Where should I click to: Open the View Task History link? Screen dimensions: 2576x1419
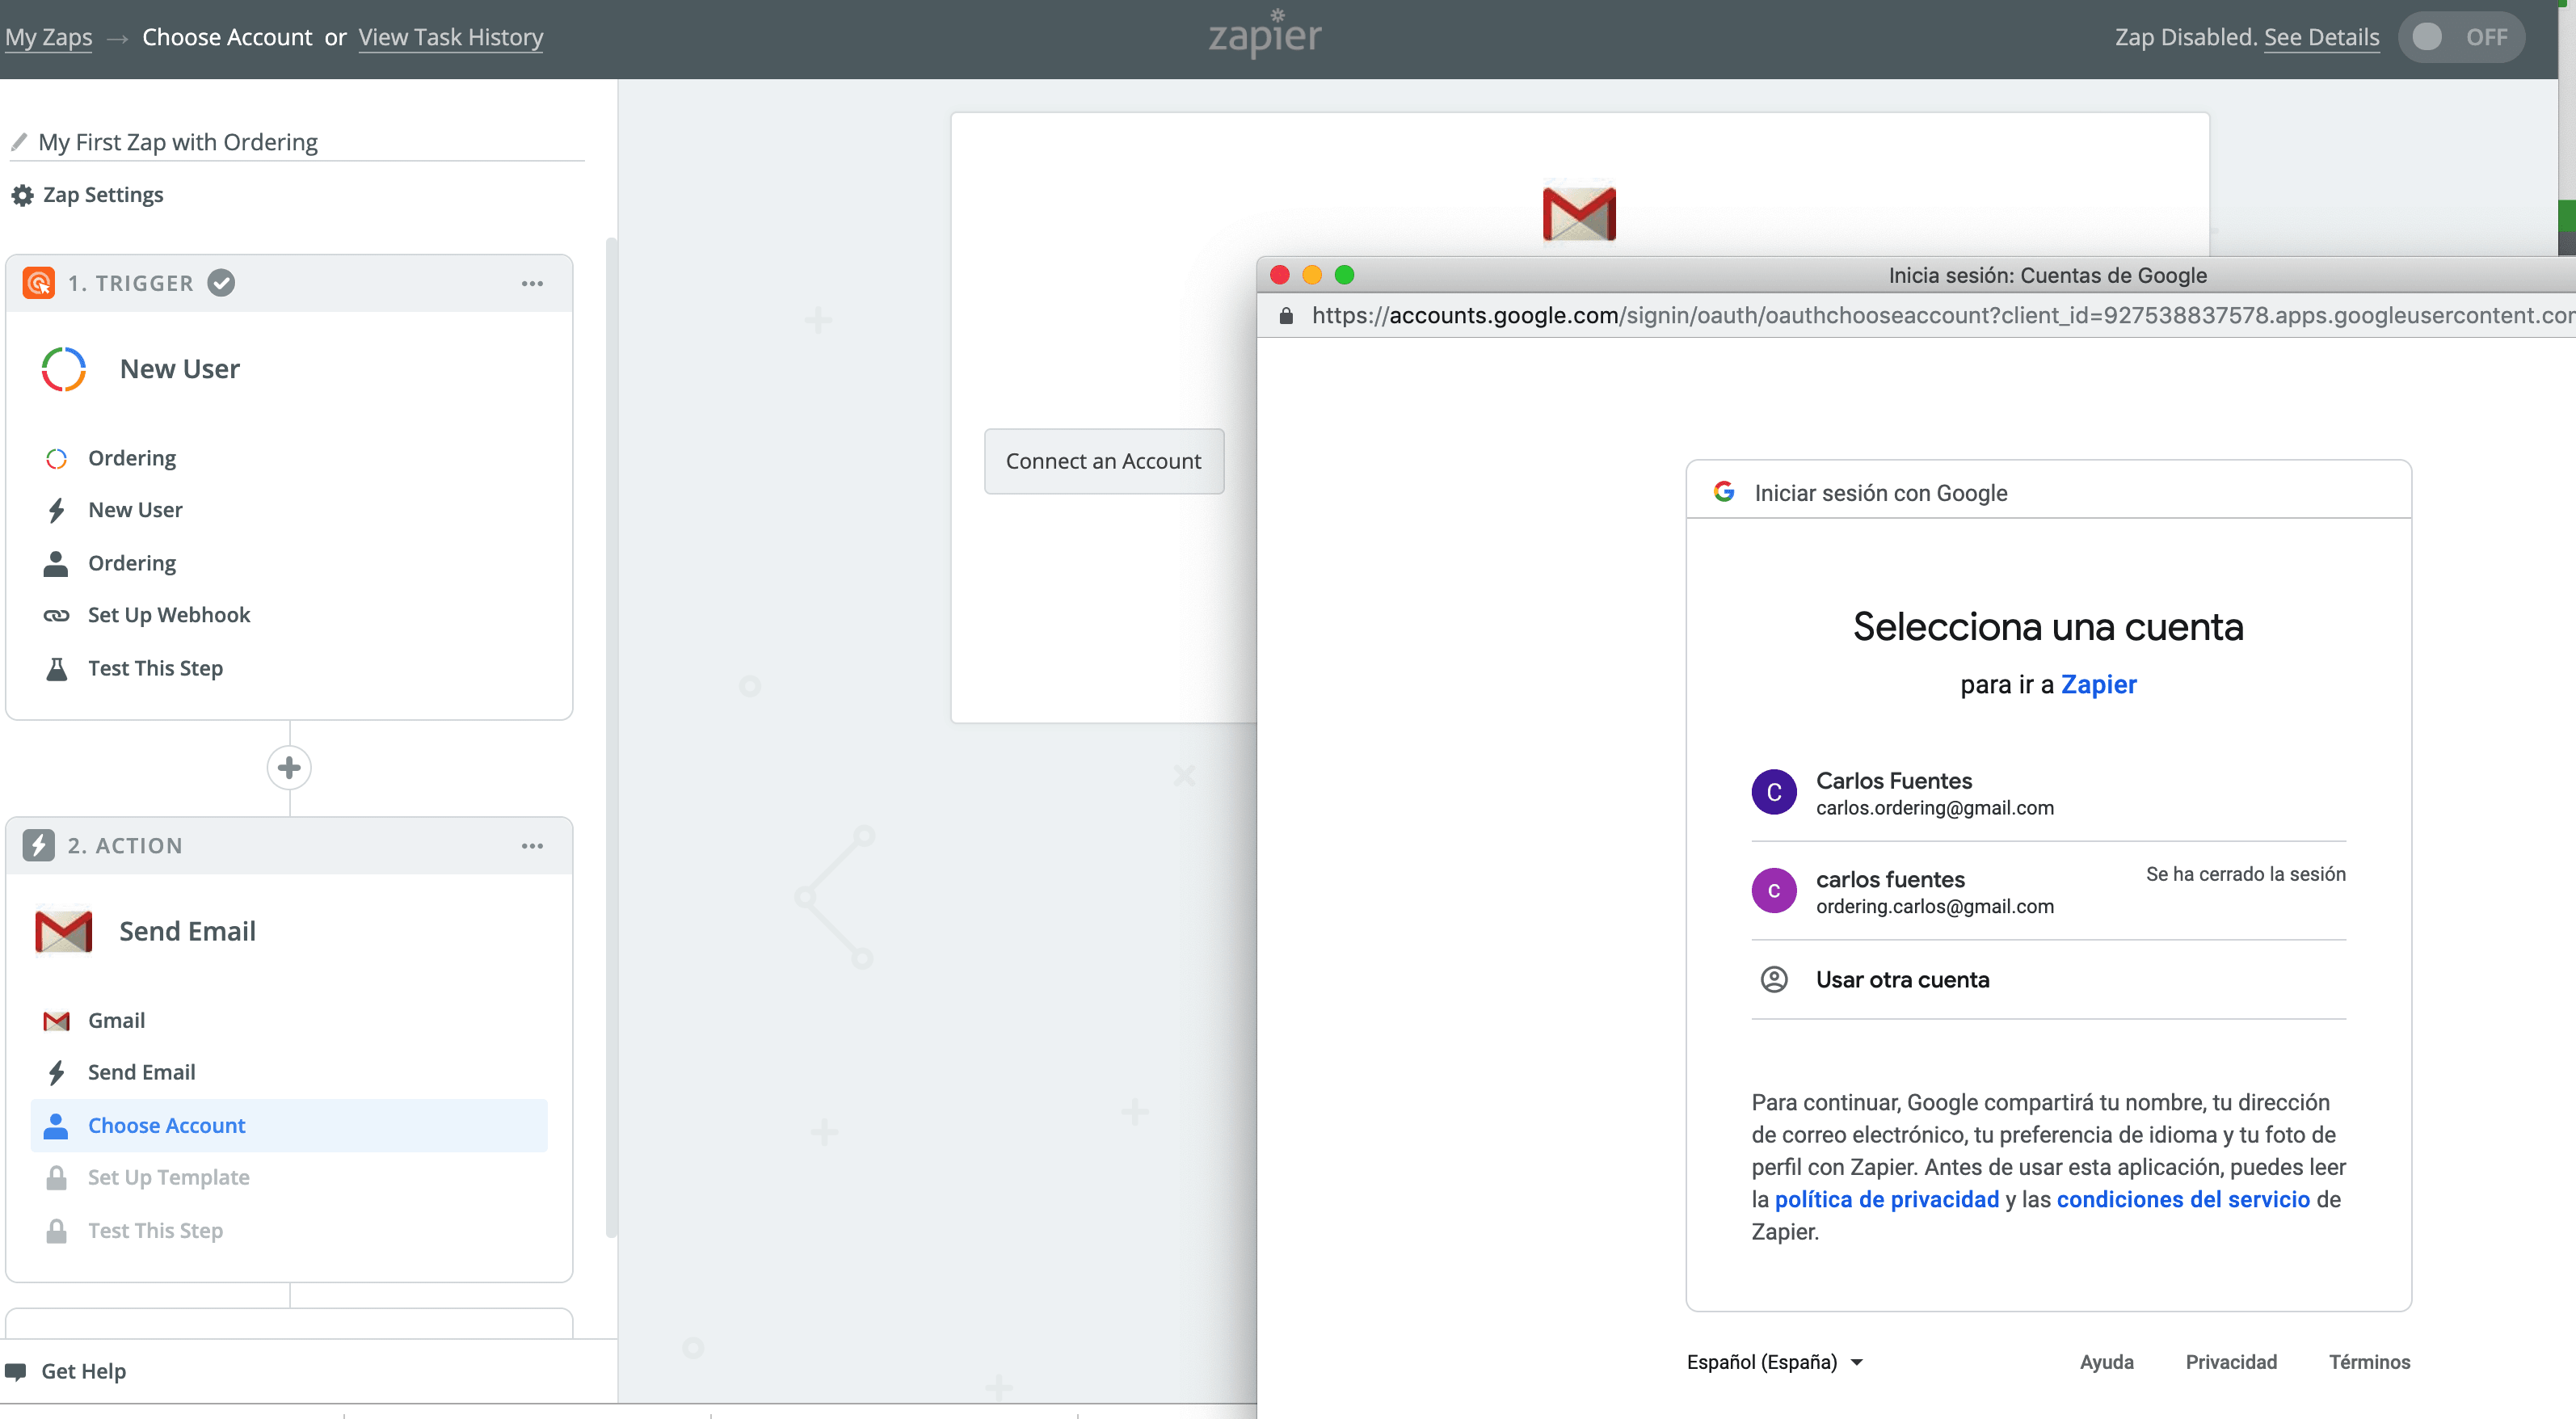(x=450, y=37)
